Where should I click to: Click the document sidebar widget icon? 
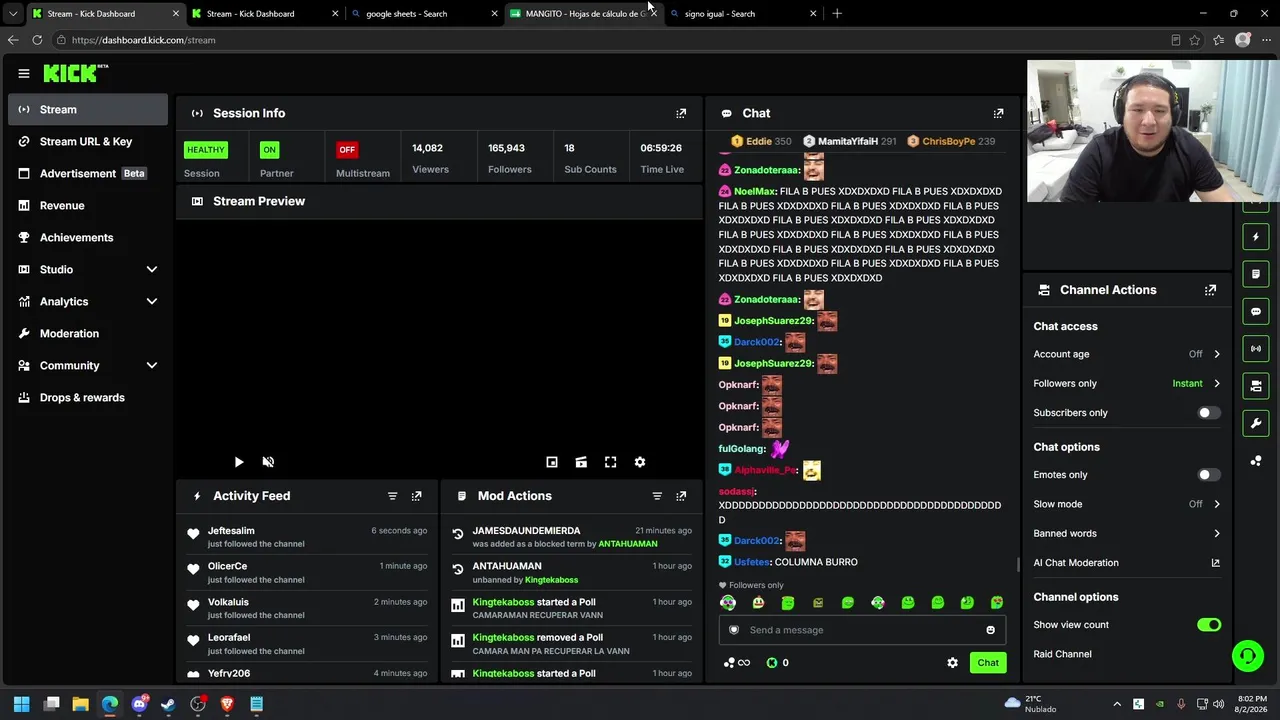click(1256, 274)
